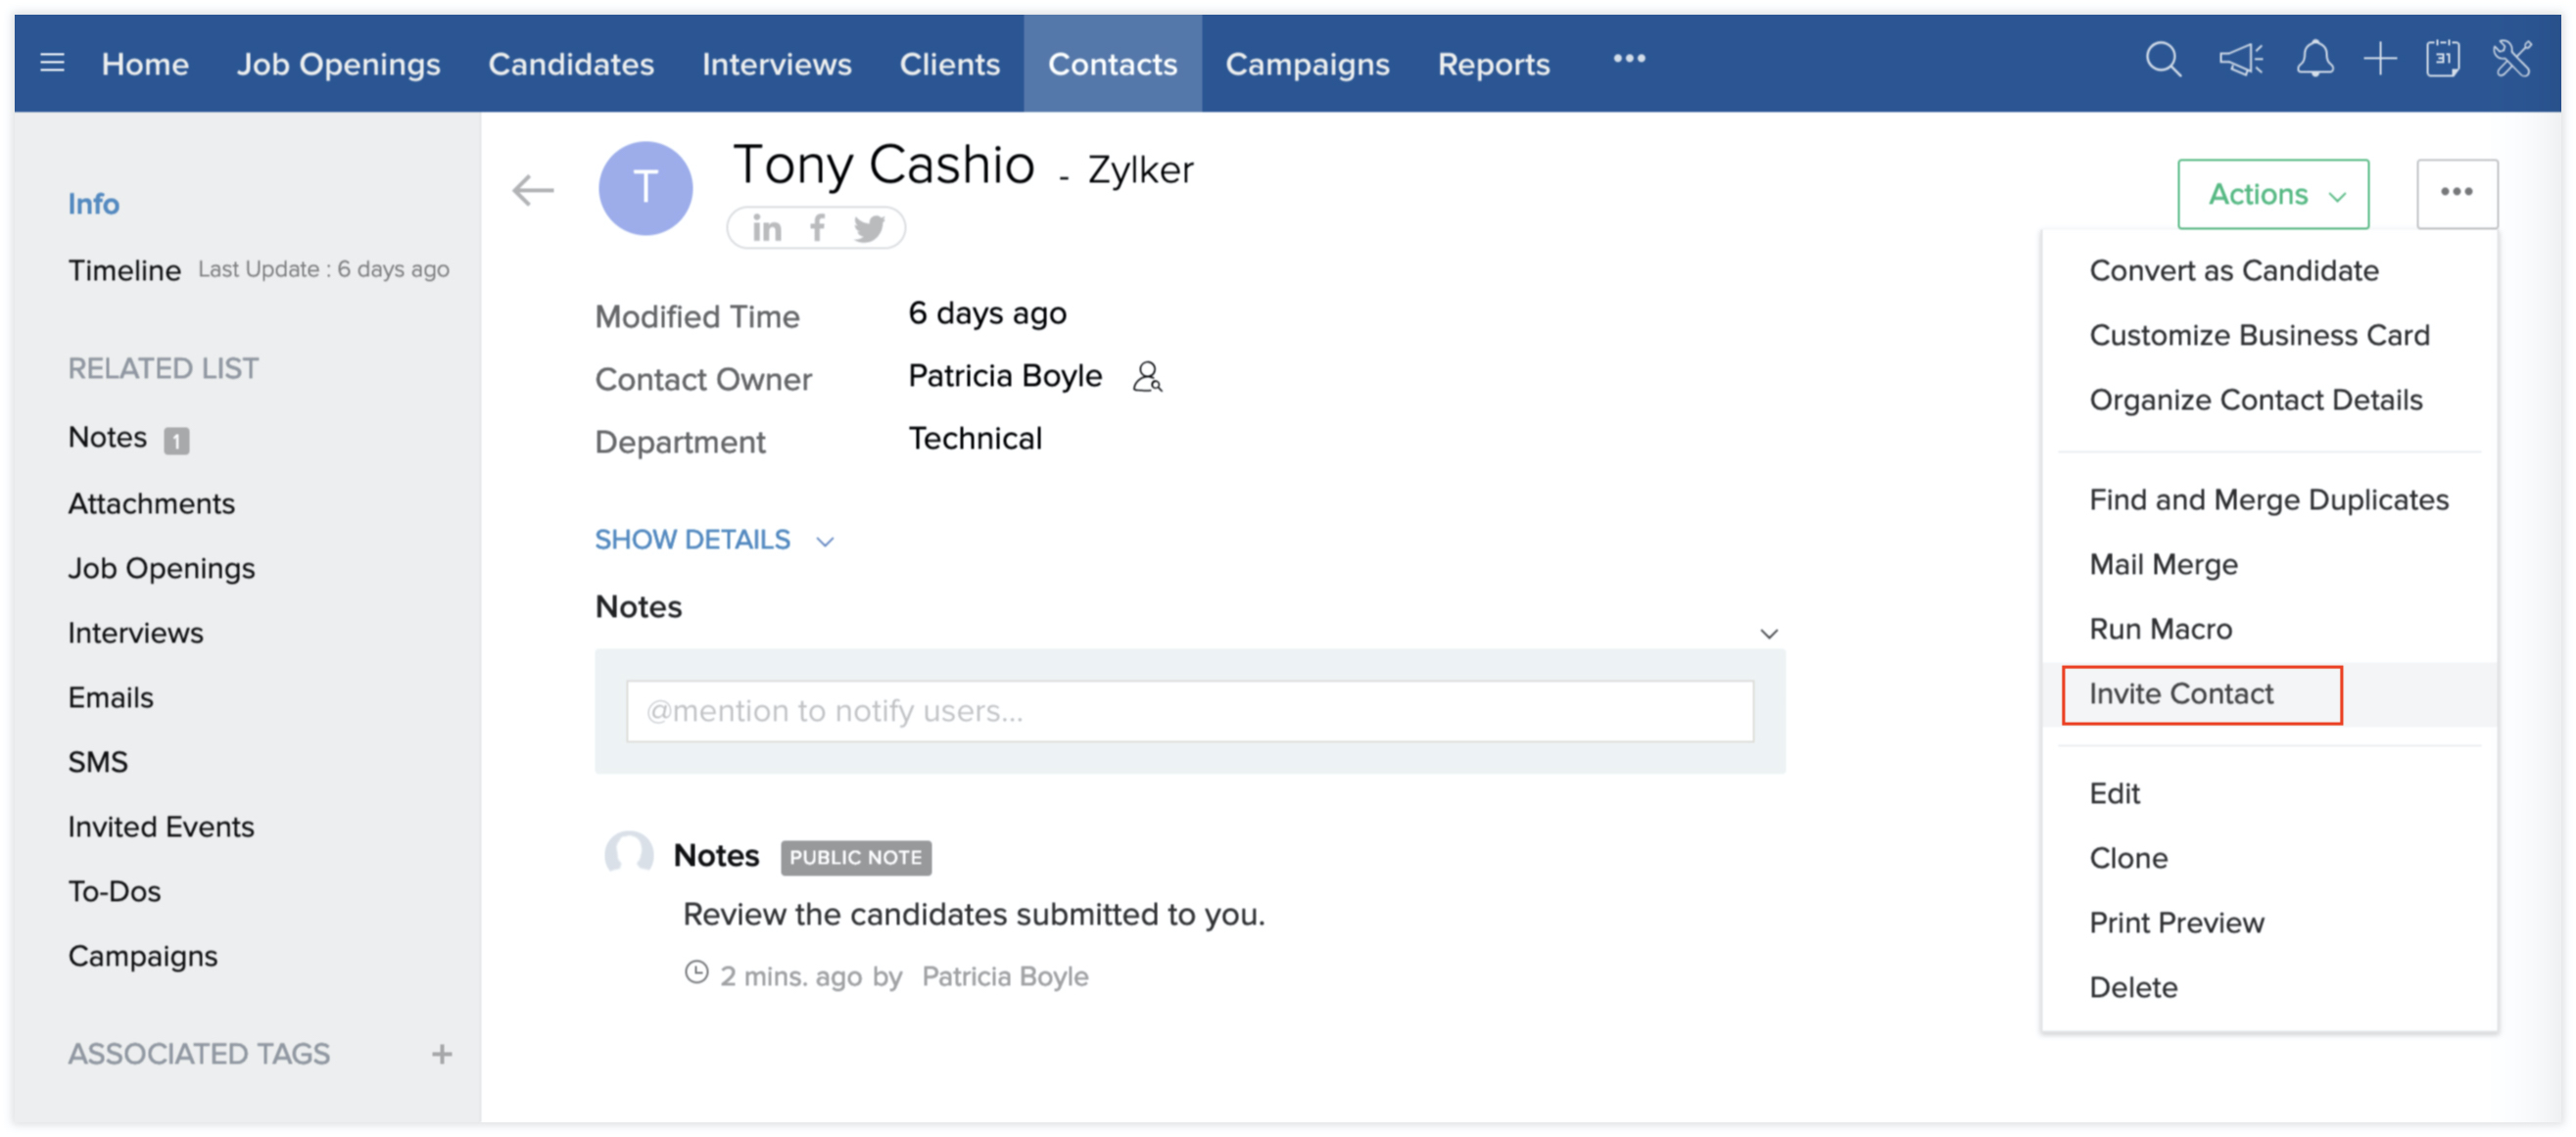Open the announcements megaphone icon
Screen dimensions: 2576x1137
[2240, 60]
